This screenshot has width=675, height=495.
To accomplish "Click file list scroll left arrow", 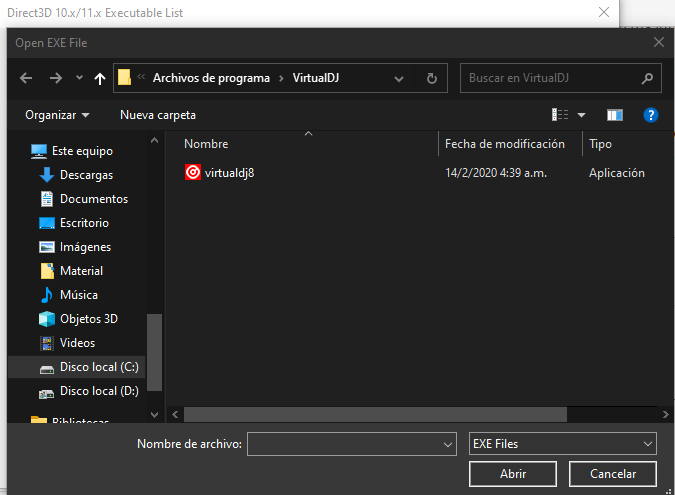I will pyautogui.click(x=175, y=415).
